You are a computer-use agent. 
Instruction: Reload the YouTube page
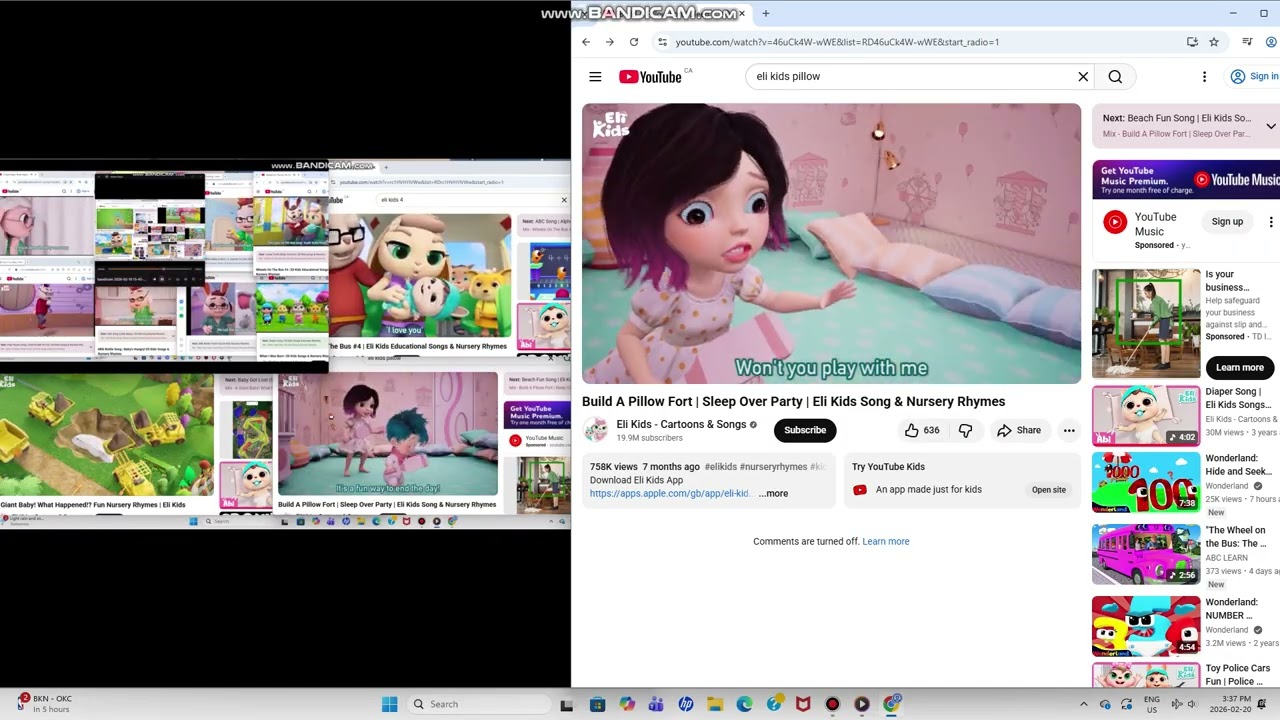[634, 42]
